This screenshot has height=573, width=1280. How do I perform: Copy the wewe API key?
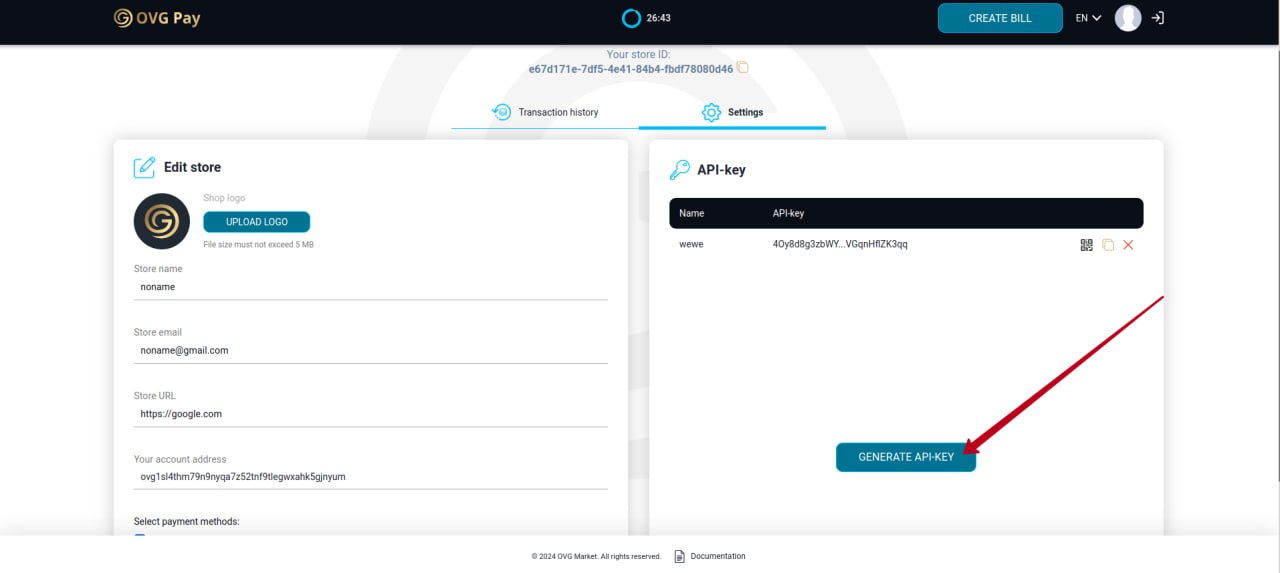1108,245
